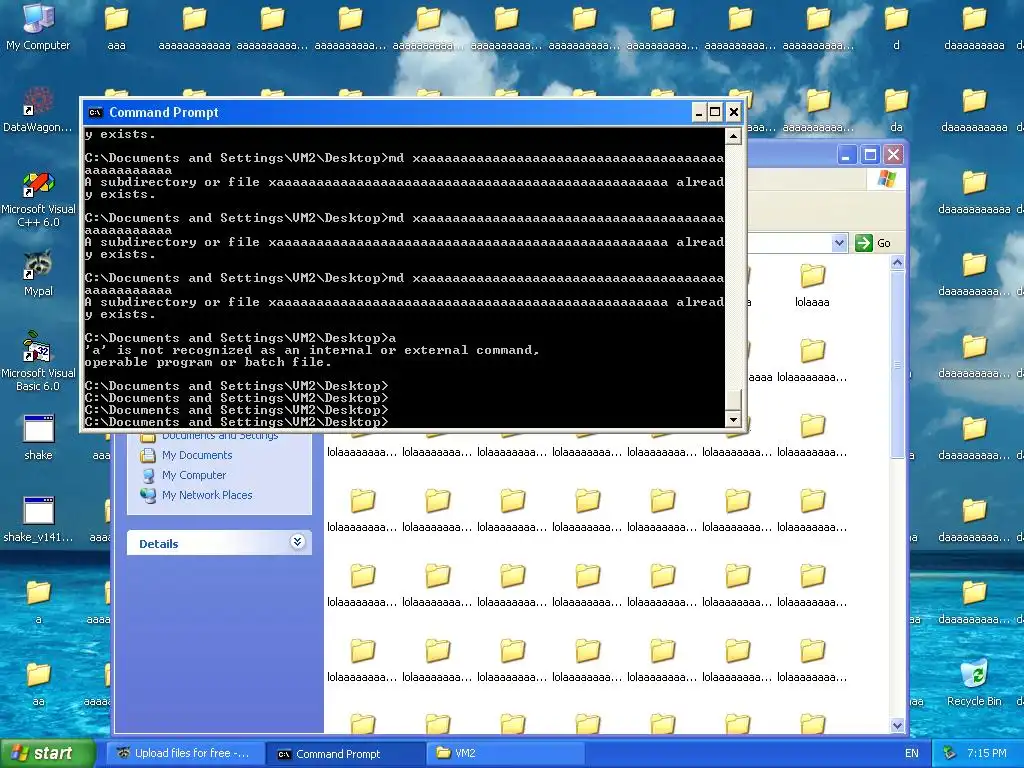Click the VM2 window scrollbar down arrow
Image resolution: width=1024 pixels, height=768 pixels.
coord(897,725)
